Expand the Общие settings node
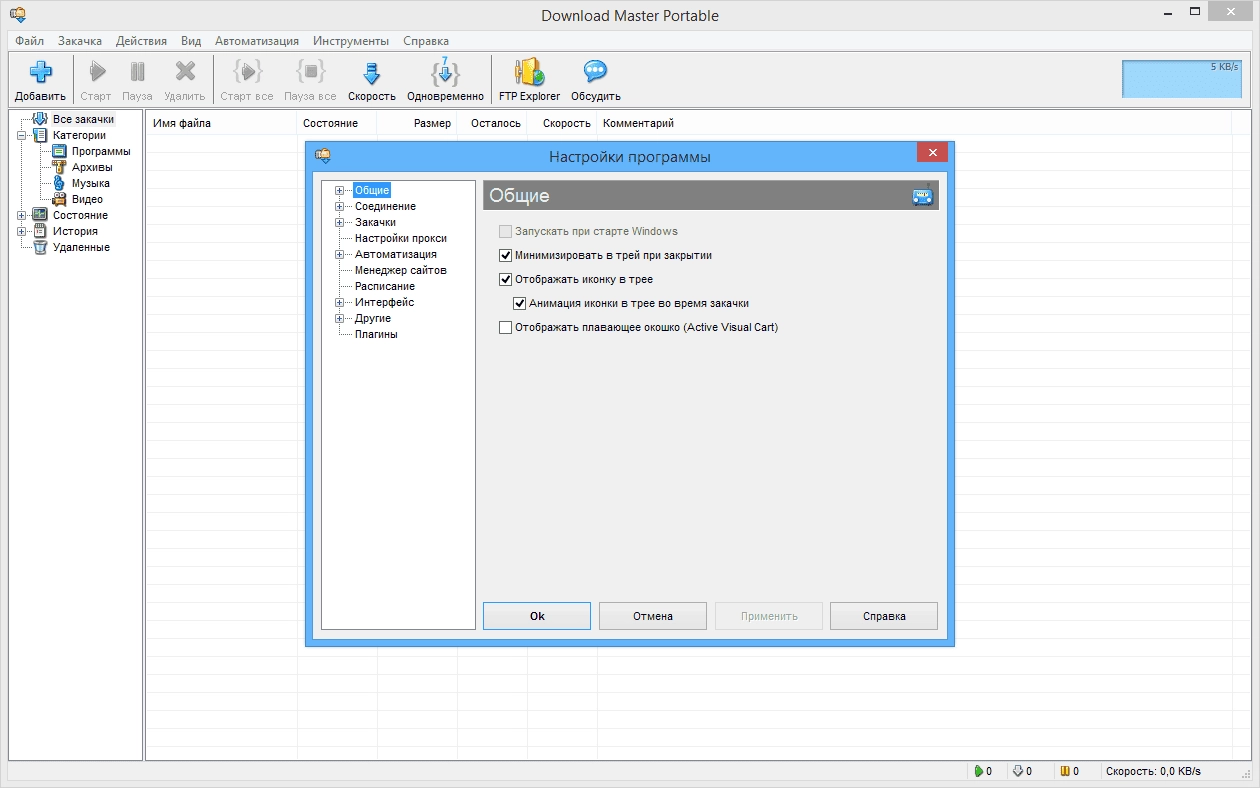Viewport: 1260px width, 788px height. pyautogui.click(x=340, y=190)
